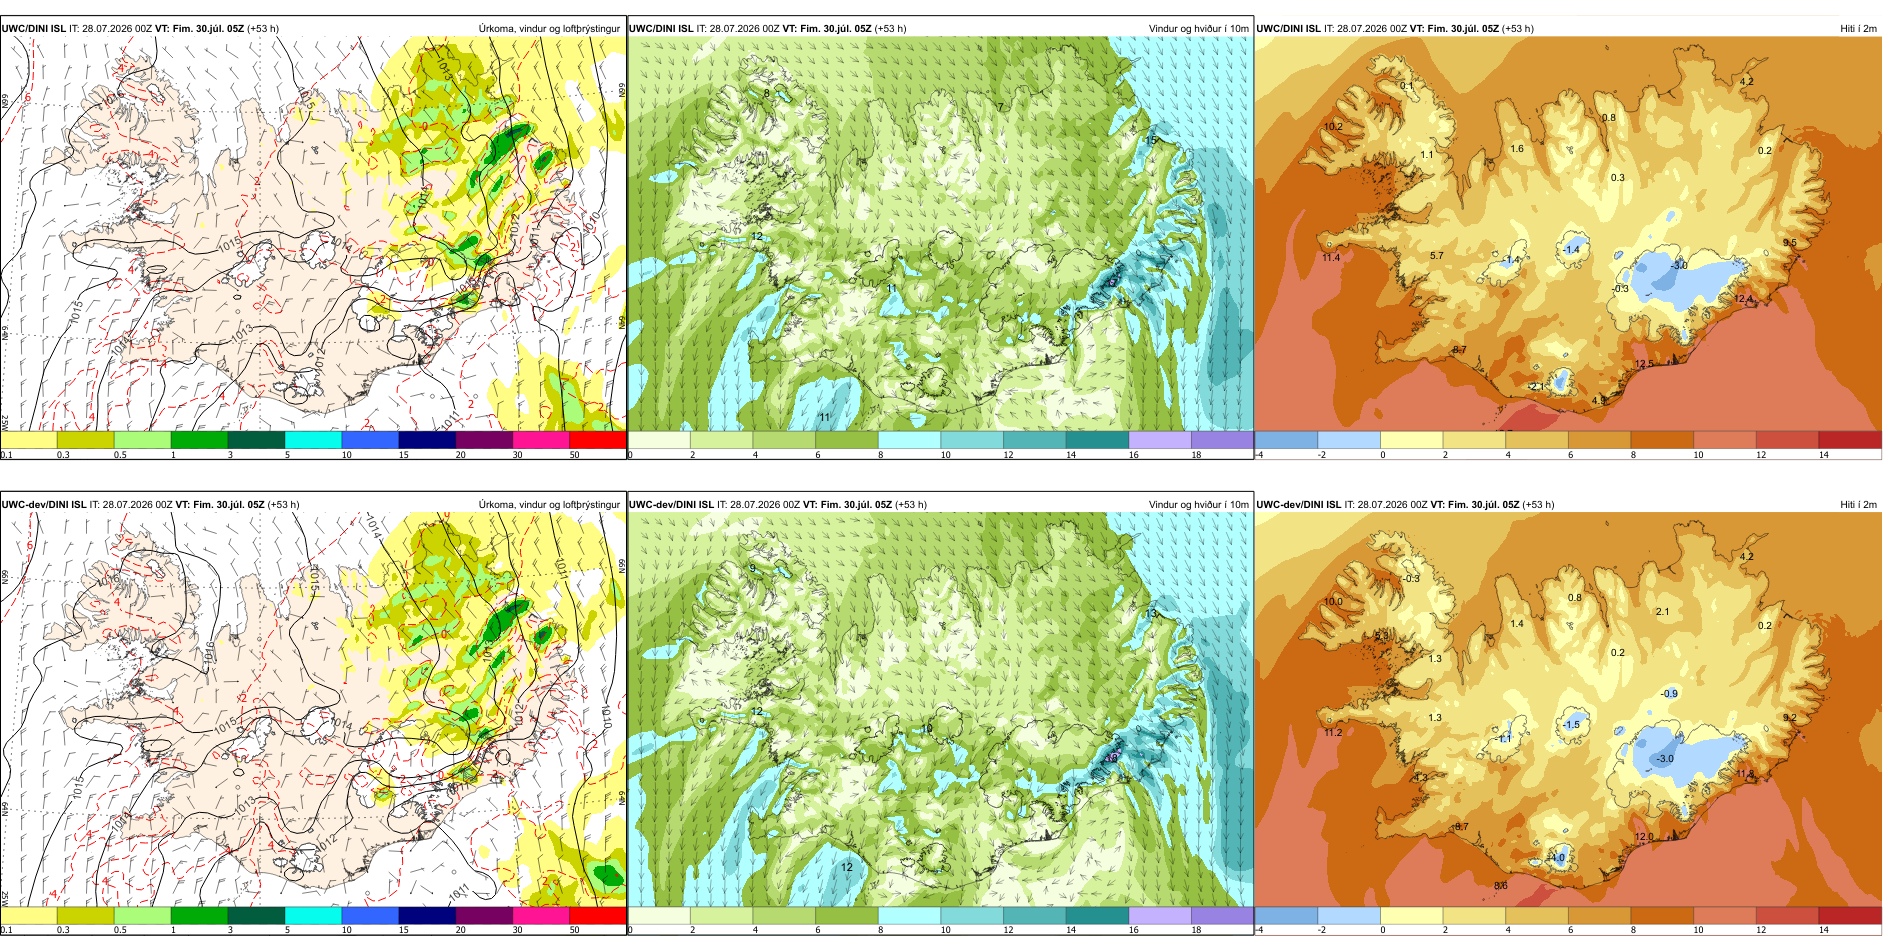
Task: Click the 'Hiti í 2m' title on UWC panel
Action: 1858,29
